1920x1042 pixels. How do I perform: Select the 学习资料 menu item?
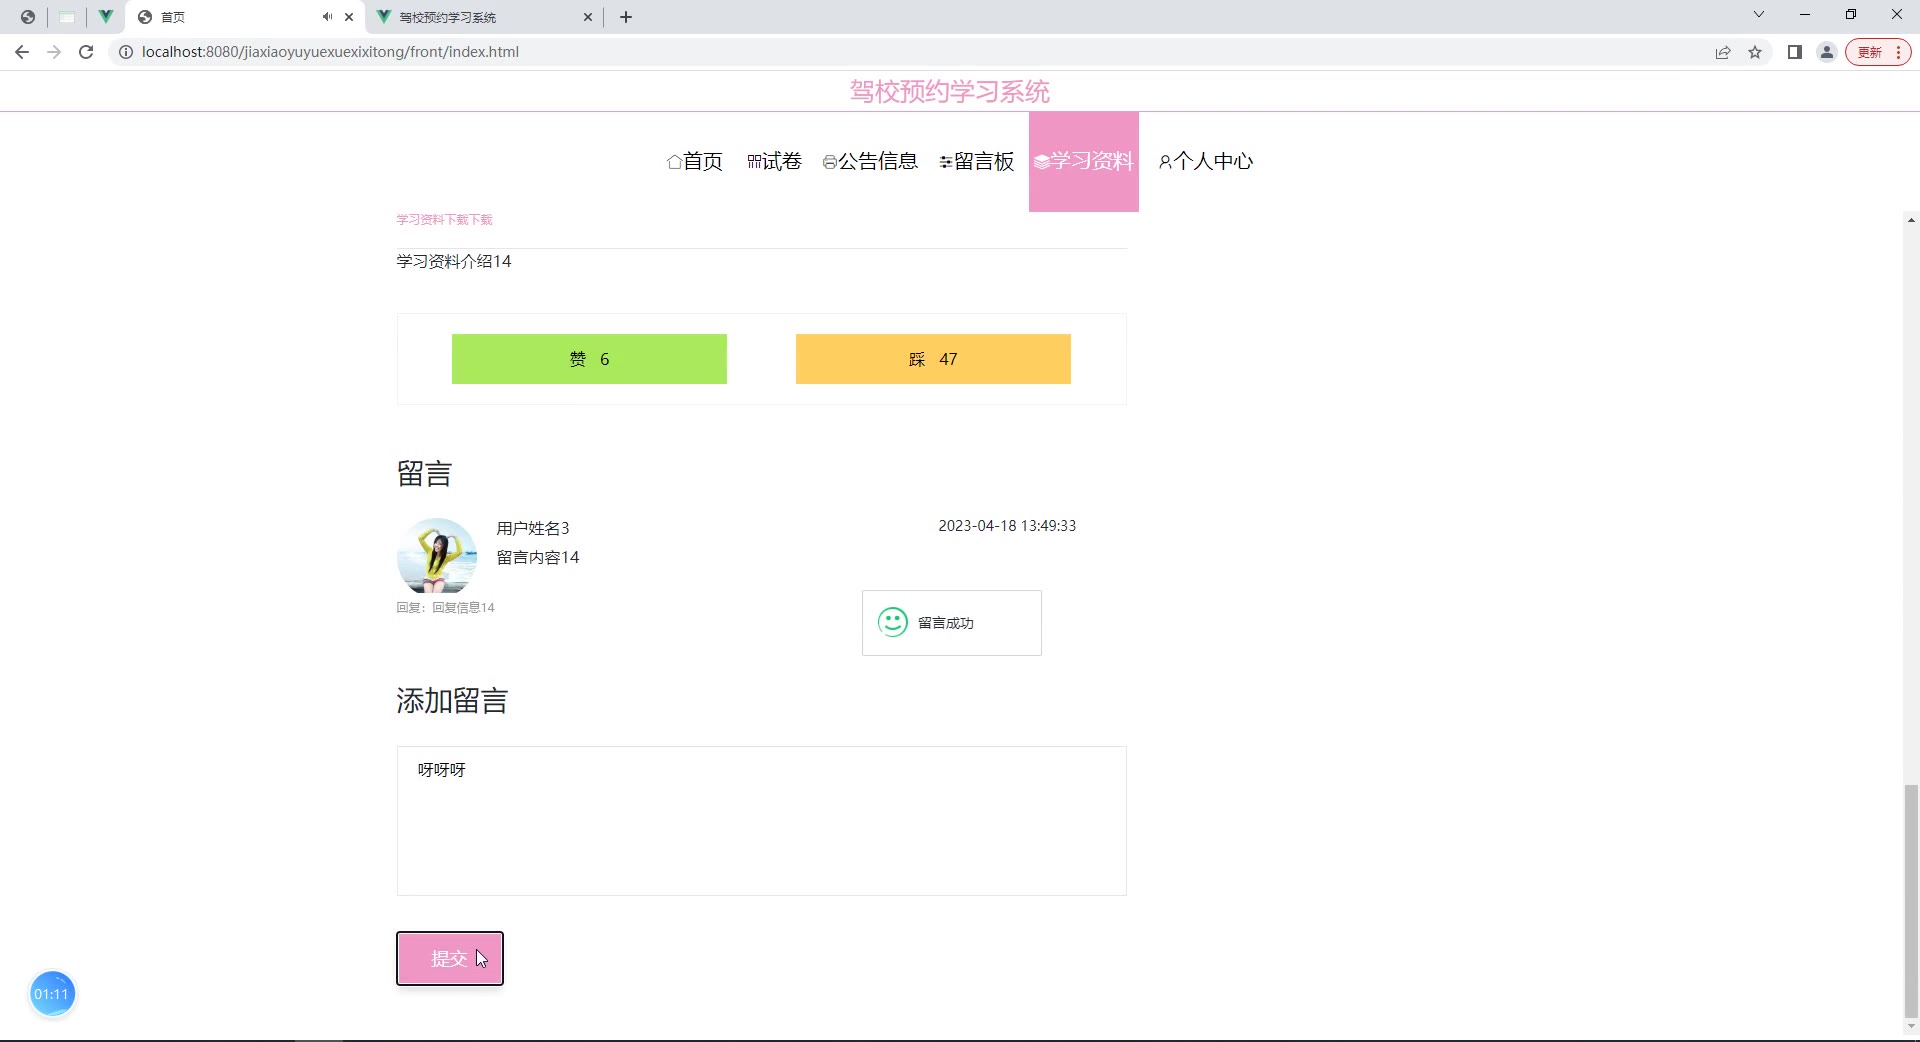1084,162
